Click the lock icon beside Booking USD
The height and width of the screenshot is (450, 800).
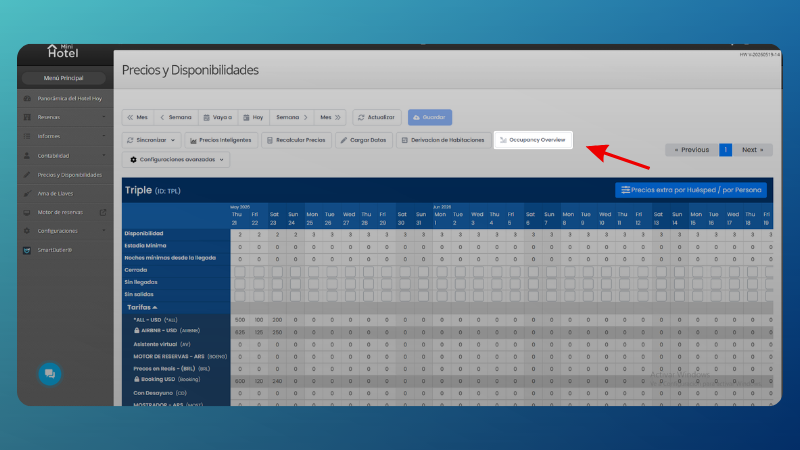(137, 380)
